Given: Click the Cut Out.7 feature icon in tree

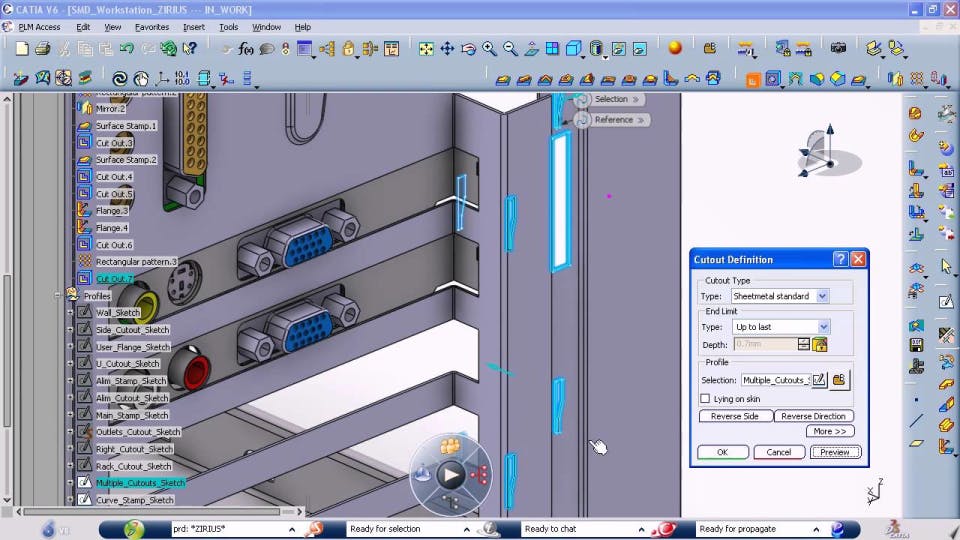Looking at the screenshot, I should point(84,279).
